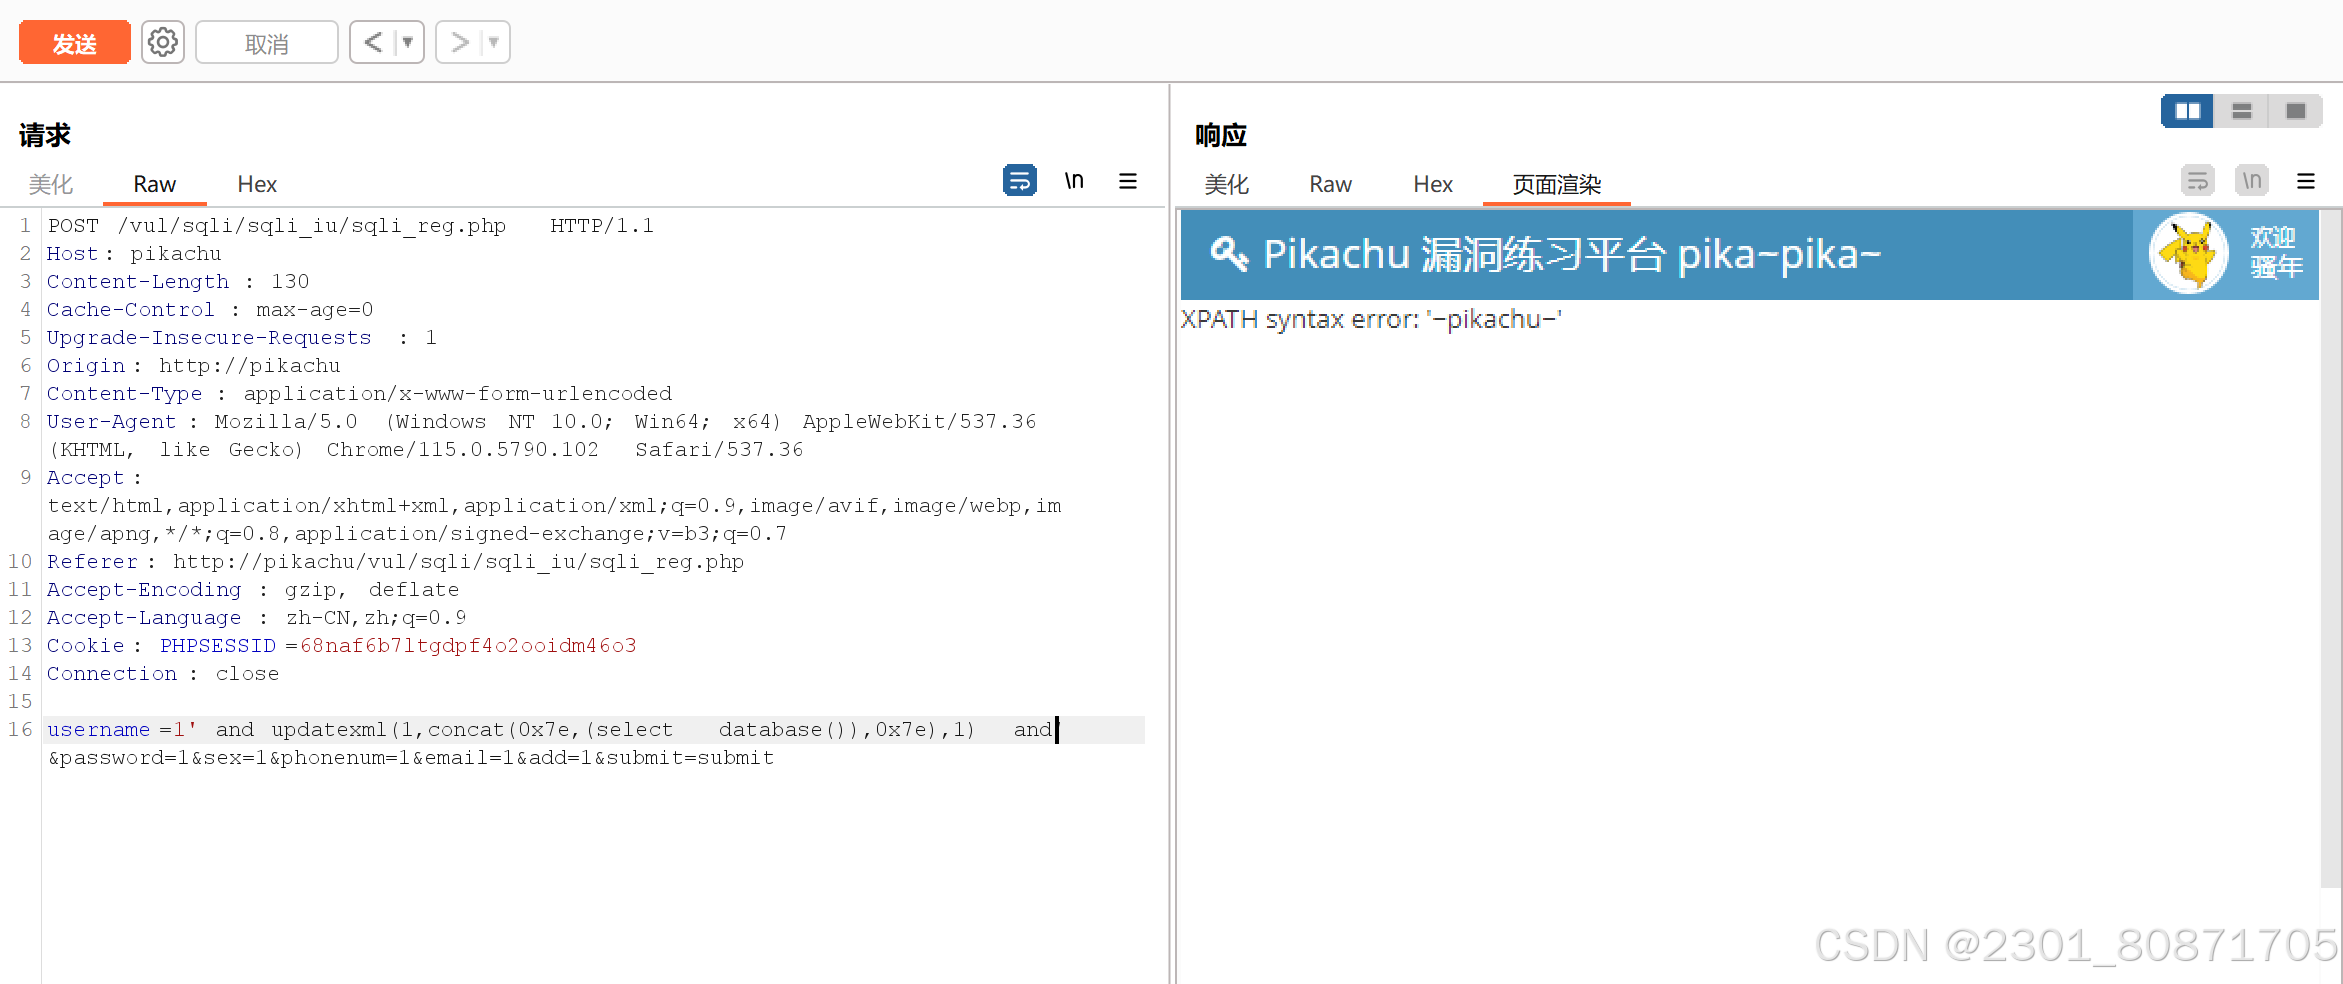
Task: Click the 取消 cancel button
Action: [x=267, y=43]
